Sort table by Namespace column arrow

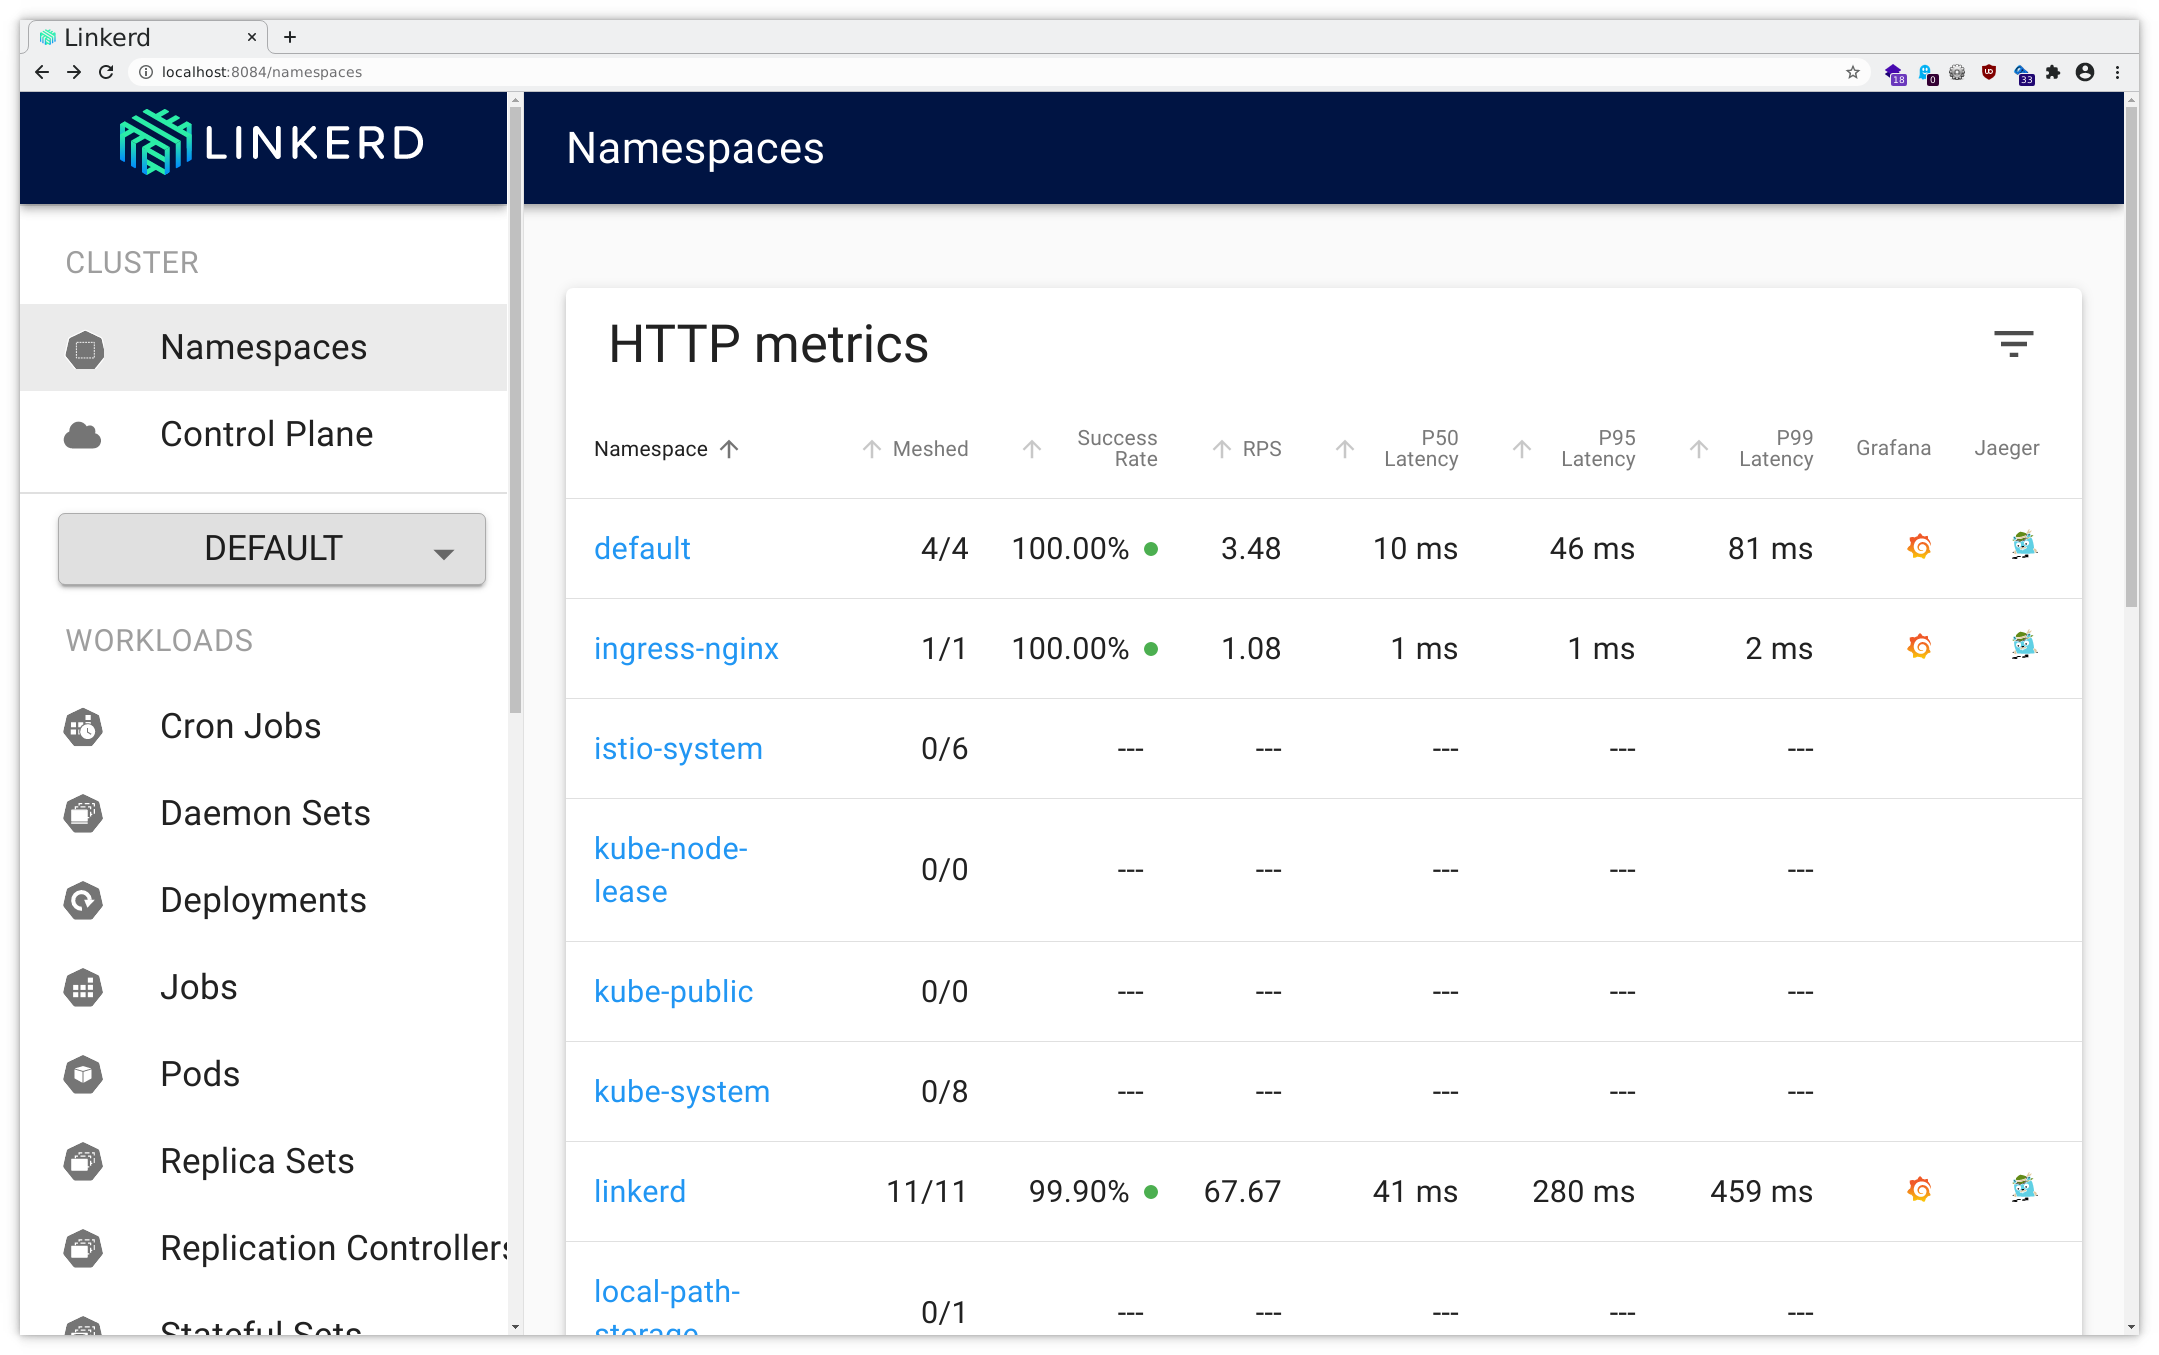click(x=729, y=449)
